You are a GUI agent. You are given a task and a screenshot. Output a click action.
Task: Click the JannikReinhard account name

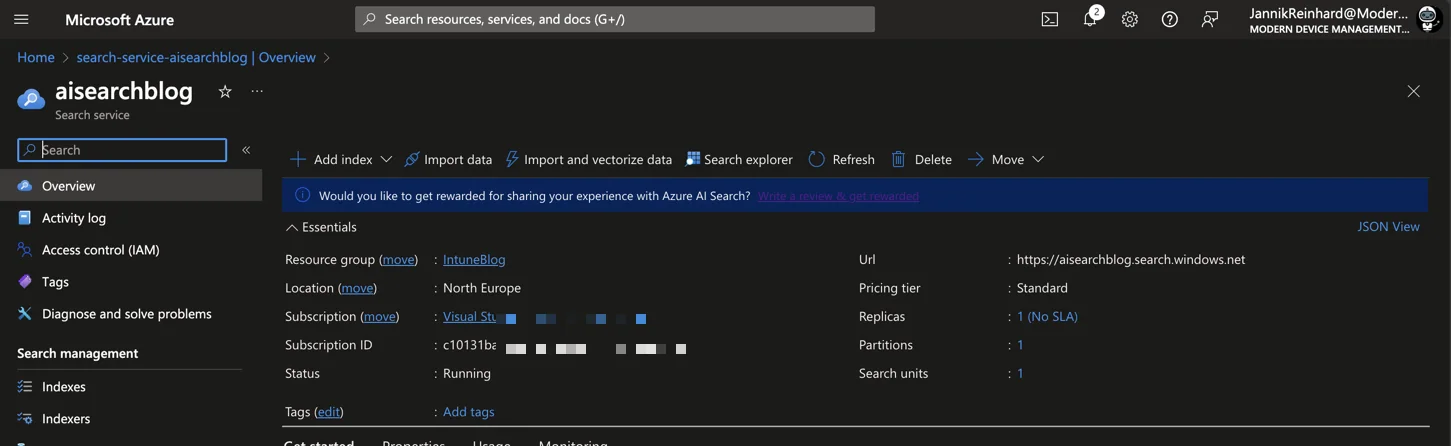tap(1328, 13)
